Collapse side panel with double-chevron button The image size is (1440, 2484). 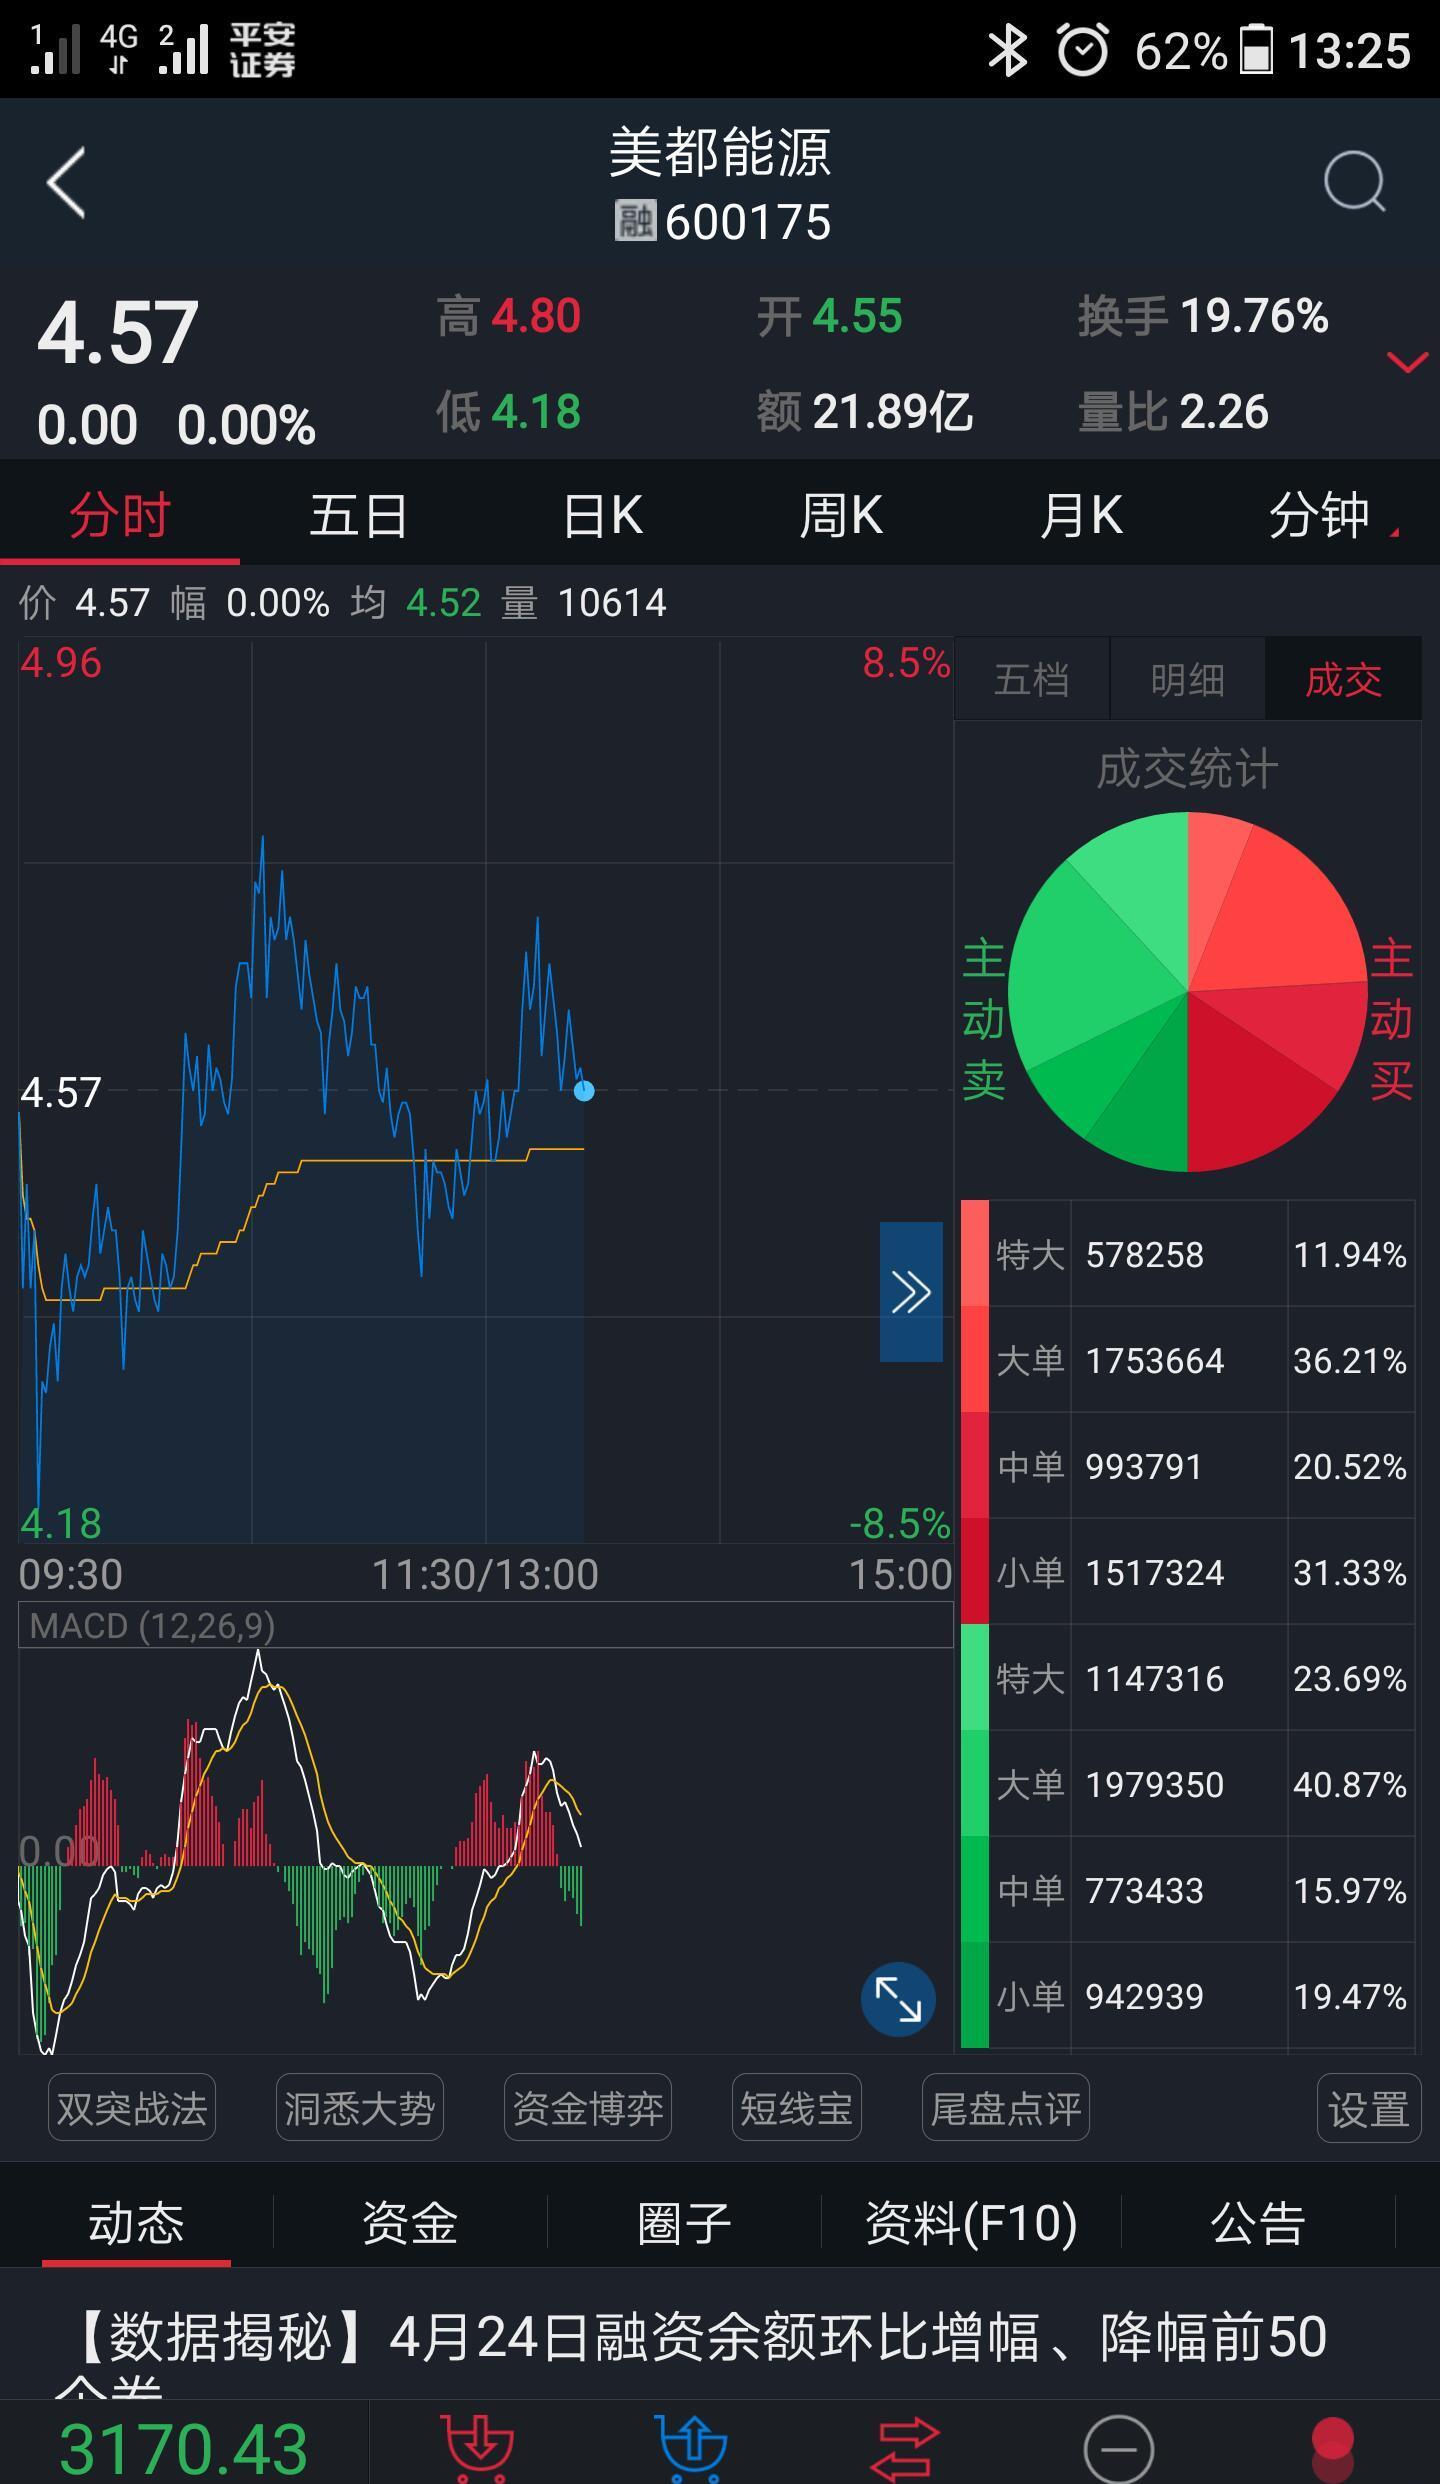click(910, 1291)
